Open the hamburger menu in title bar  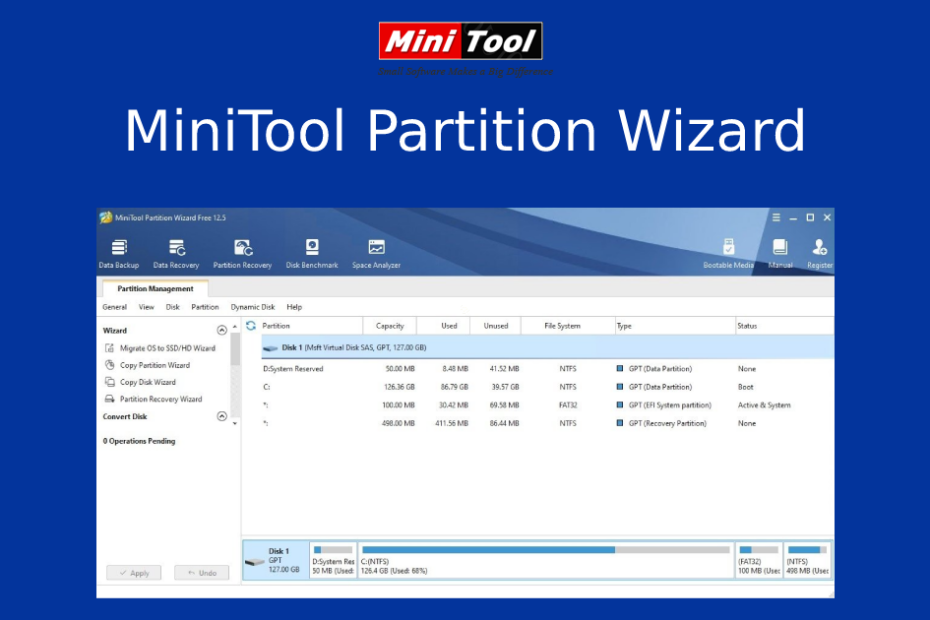[776, 218]
